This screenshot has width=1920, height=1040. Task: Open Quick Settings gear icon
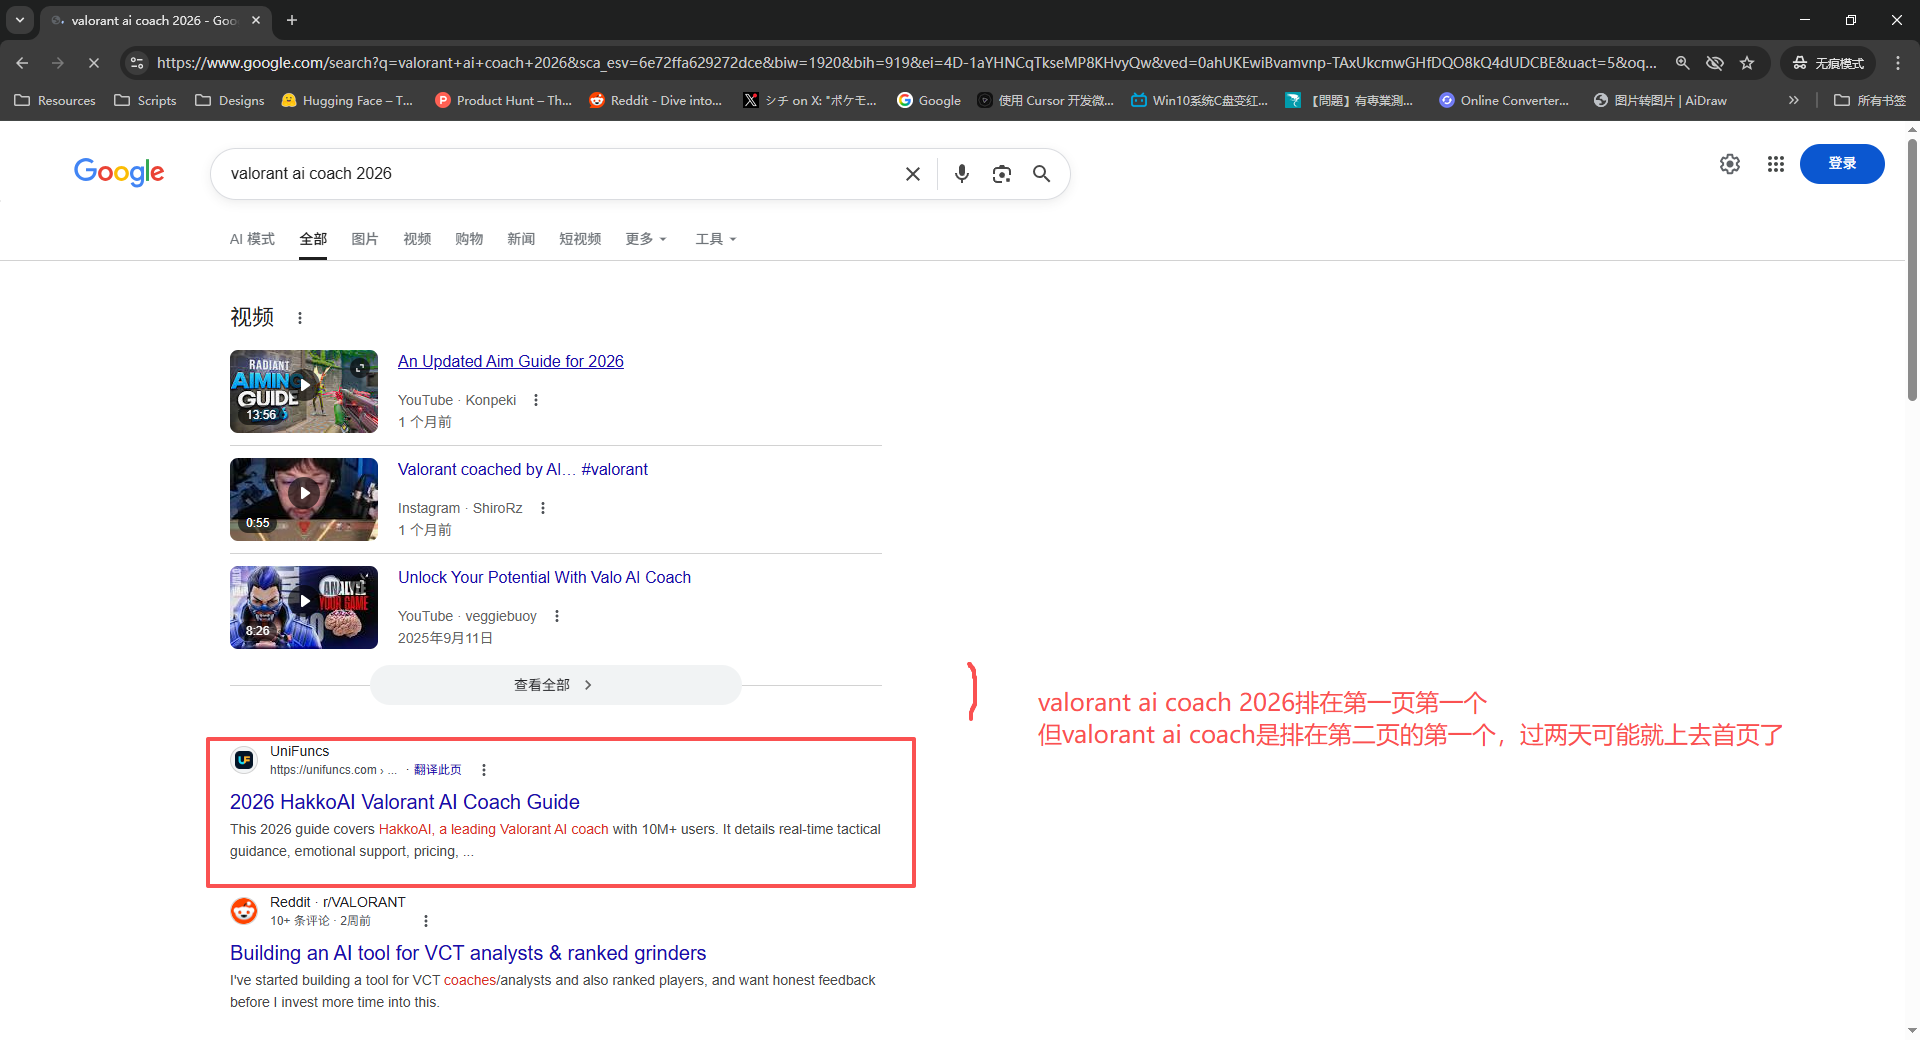pyautogui.click(x=1730, y=164)
